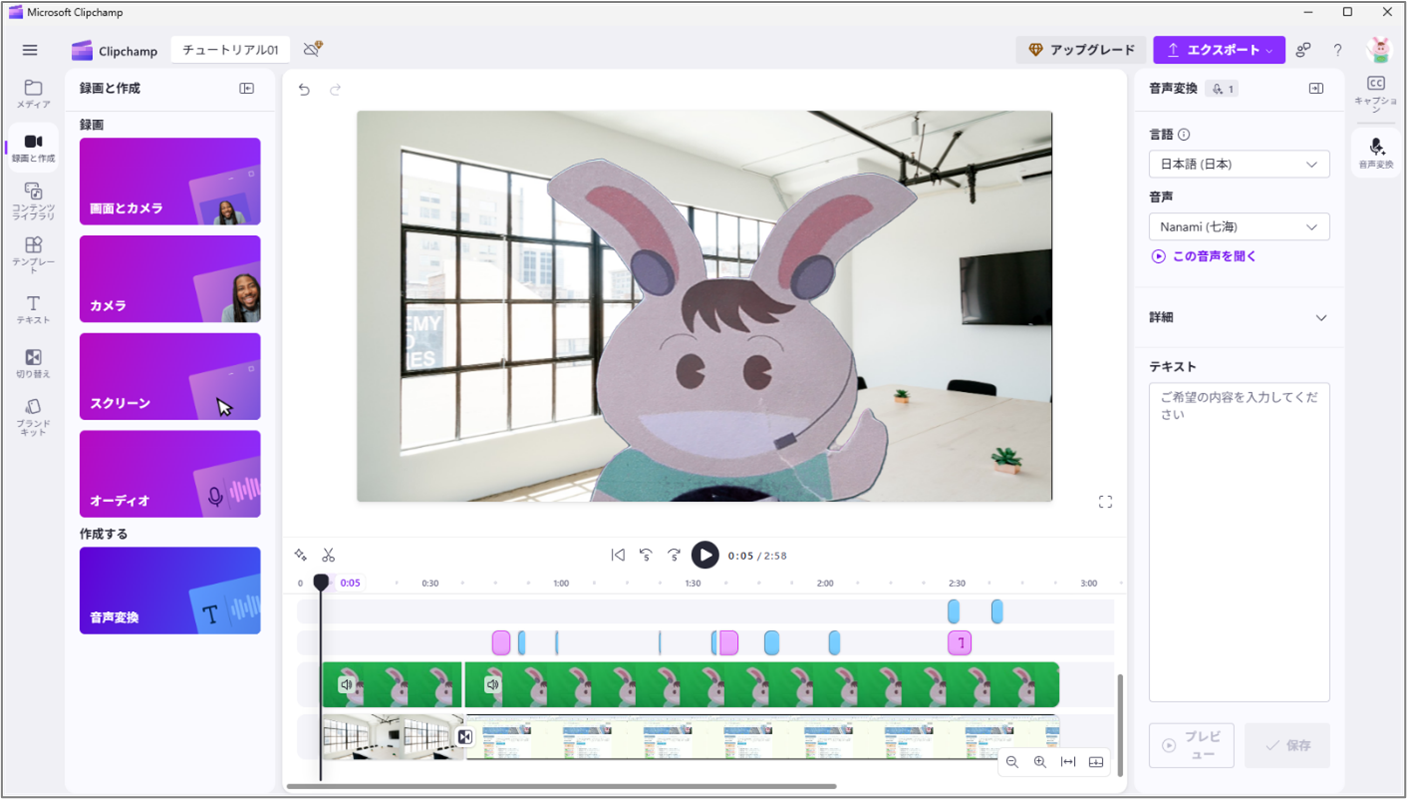Click the split scissors icon
The height and width of the screenshot is (799, 1407).
coord(328,555)
